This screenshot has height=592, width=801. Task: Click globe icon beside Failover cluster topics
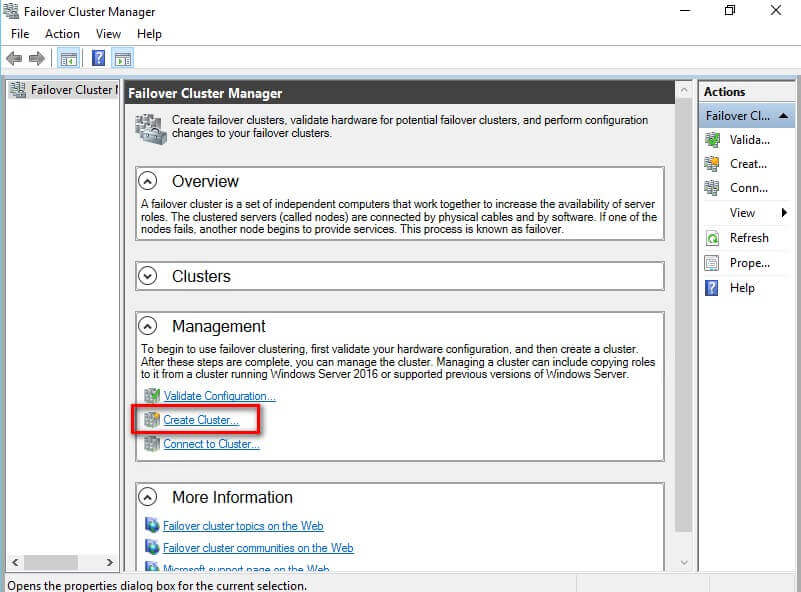point(152,525)
